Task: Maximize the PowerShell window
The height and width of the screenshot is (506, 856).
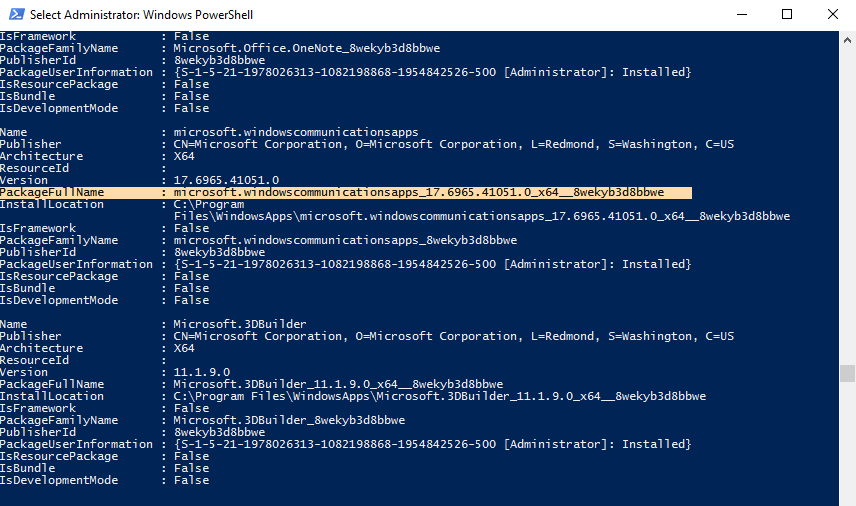Action: 787,14
